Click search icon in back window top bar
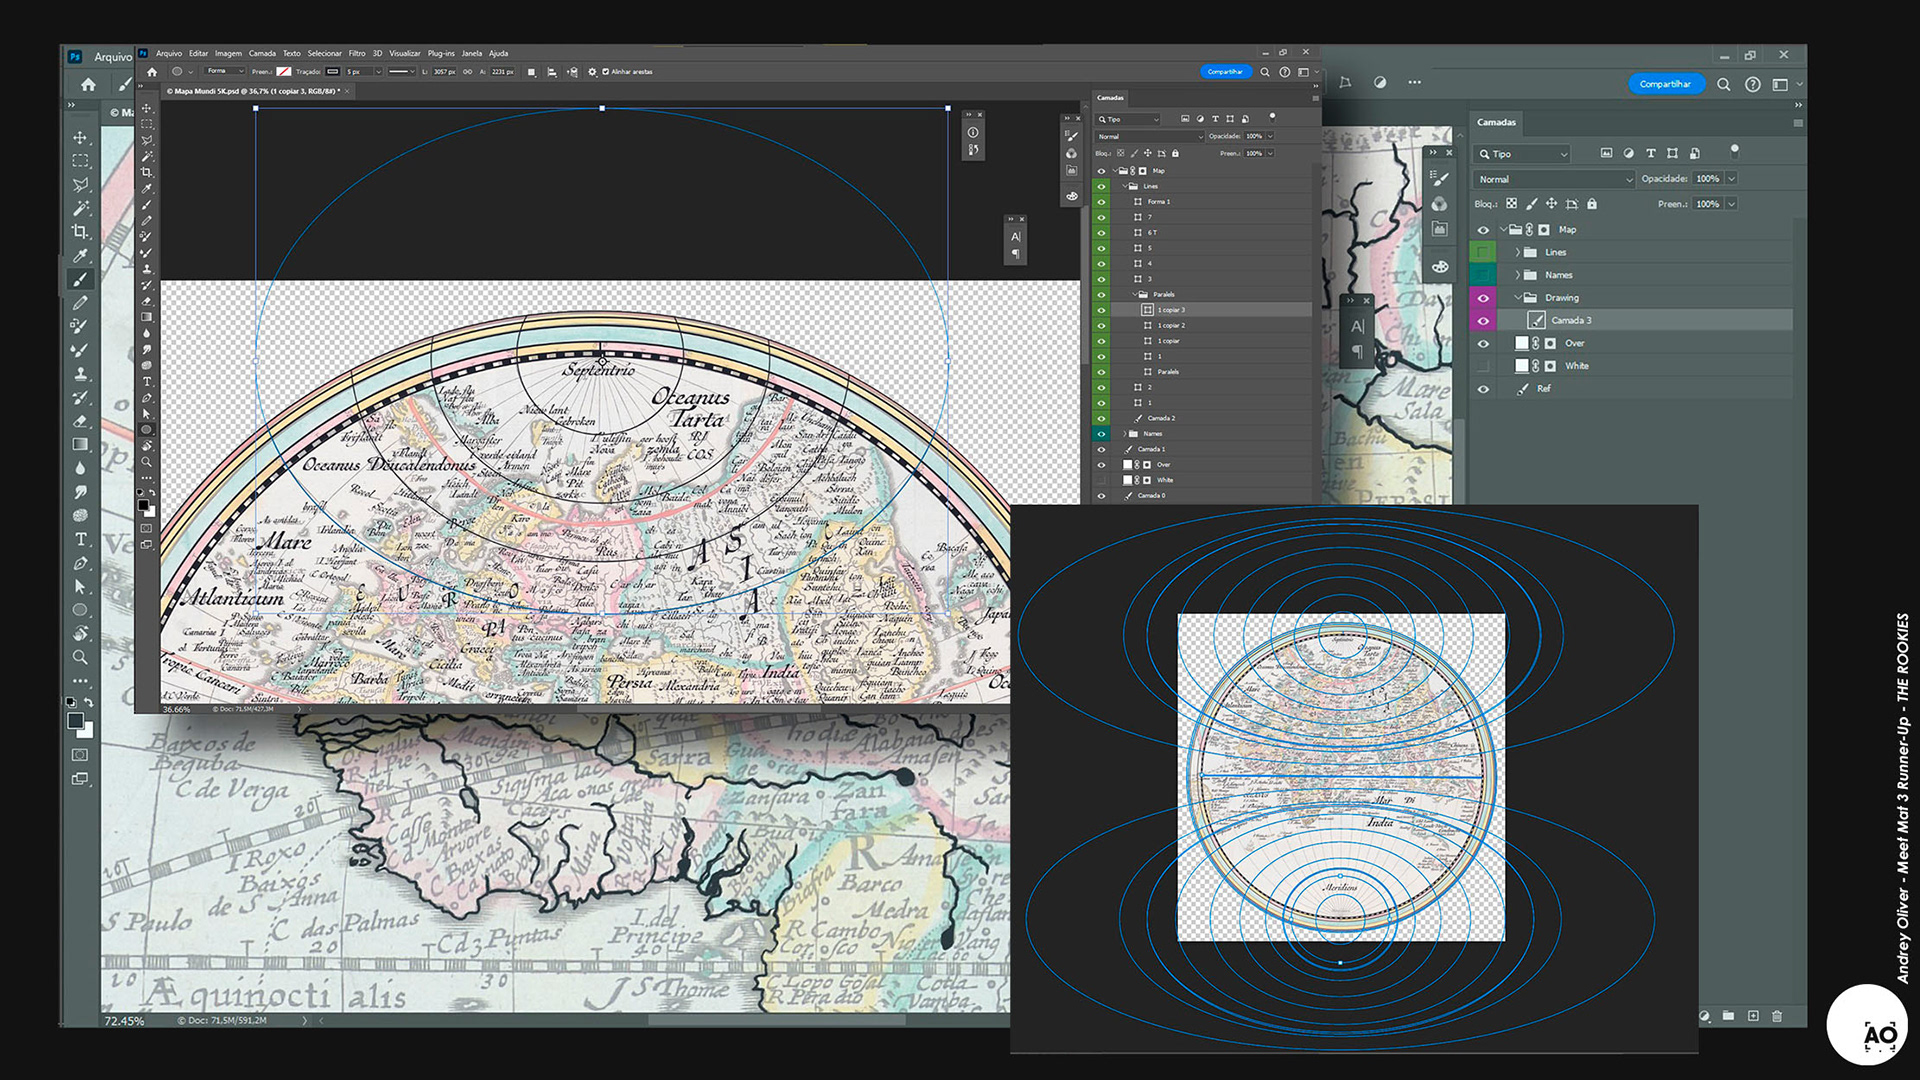This screenshot has width=1920, height=1080. click(x=1724, y=84)
